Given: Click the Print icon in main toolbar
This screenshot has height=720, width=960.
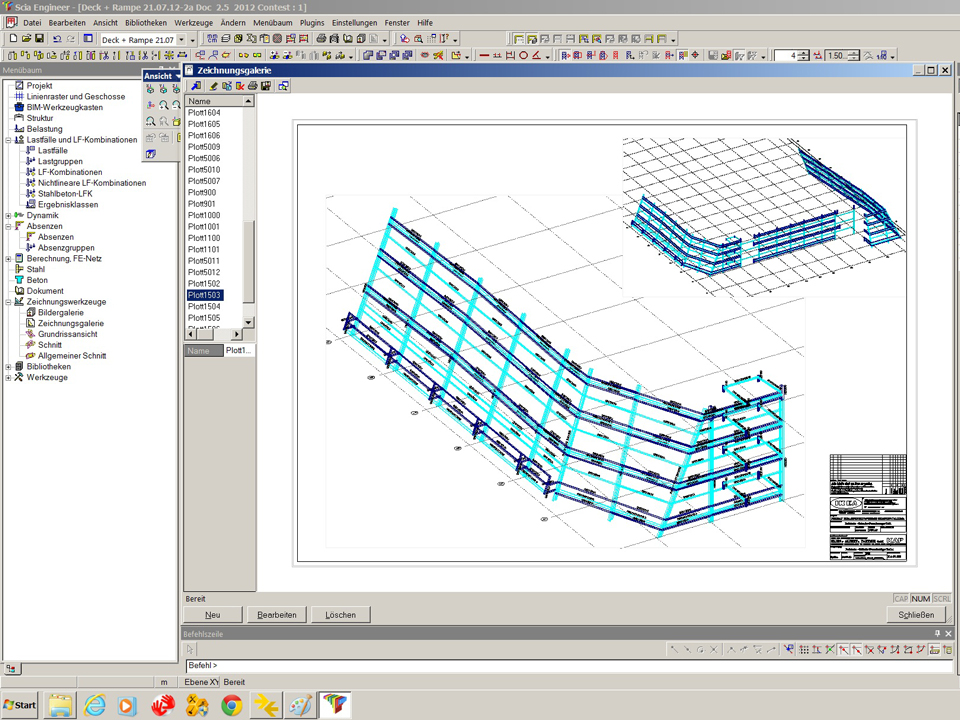Looking at the screenshot, I should (321, 39).
